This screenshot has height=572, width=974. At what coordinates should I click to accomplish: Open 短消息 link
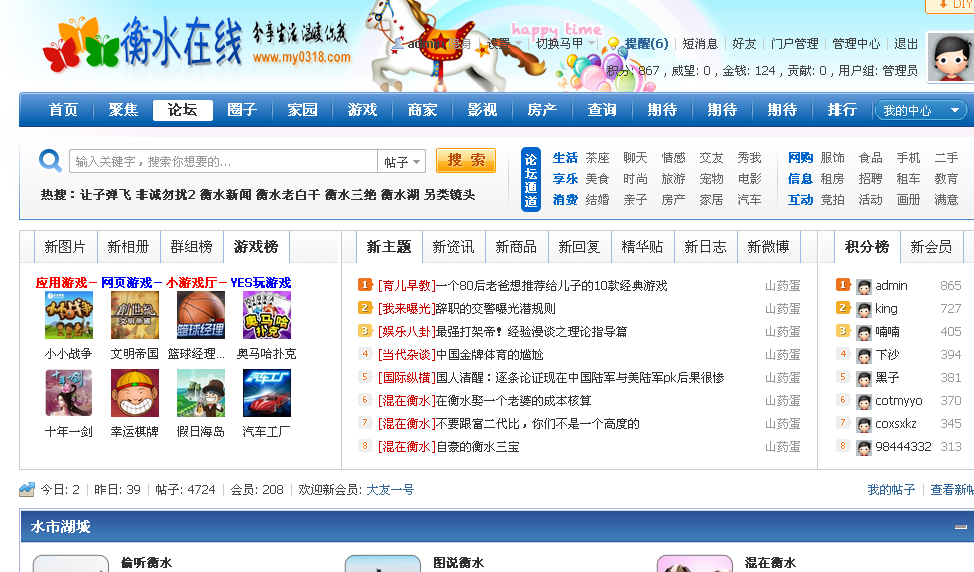pos(700,43)
